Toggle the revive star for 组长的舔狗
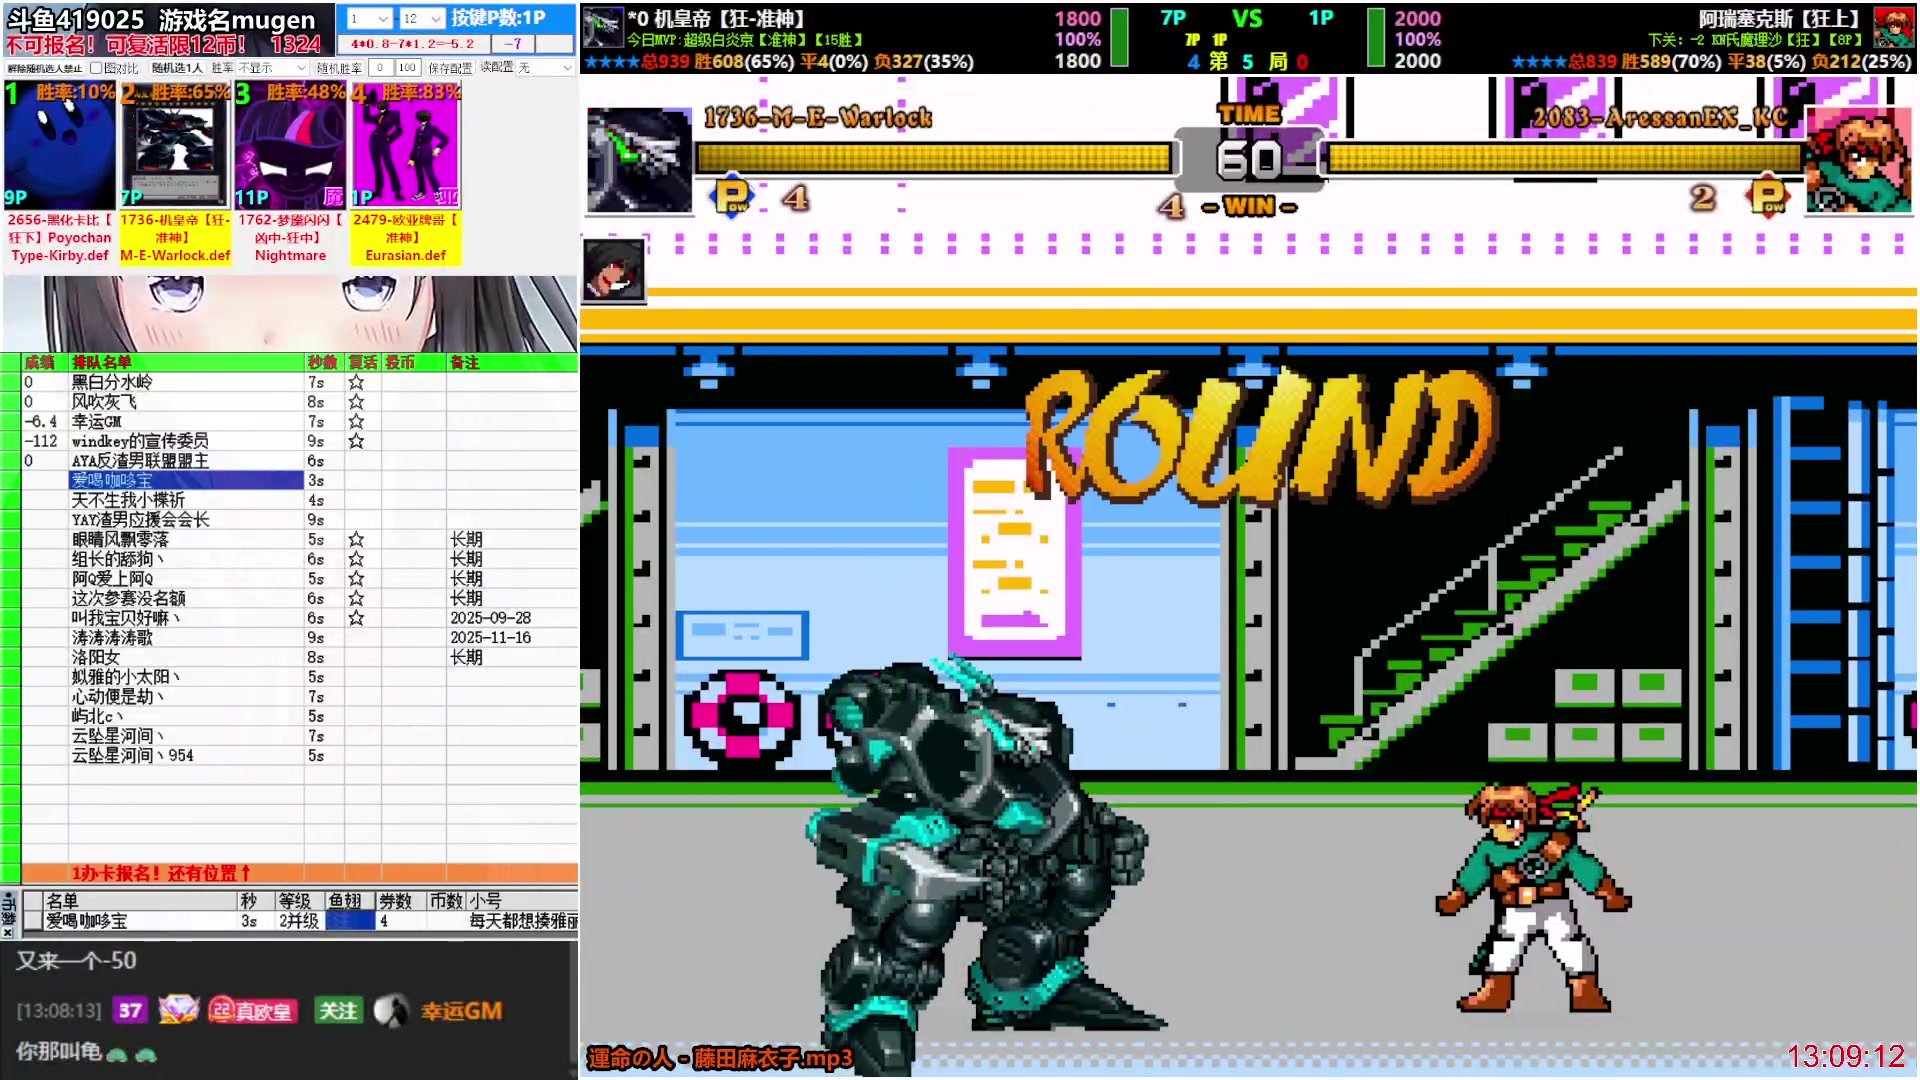 356,559
